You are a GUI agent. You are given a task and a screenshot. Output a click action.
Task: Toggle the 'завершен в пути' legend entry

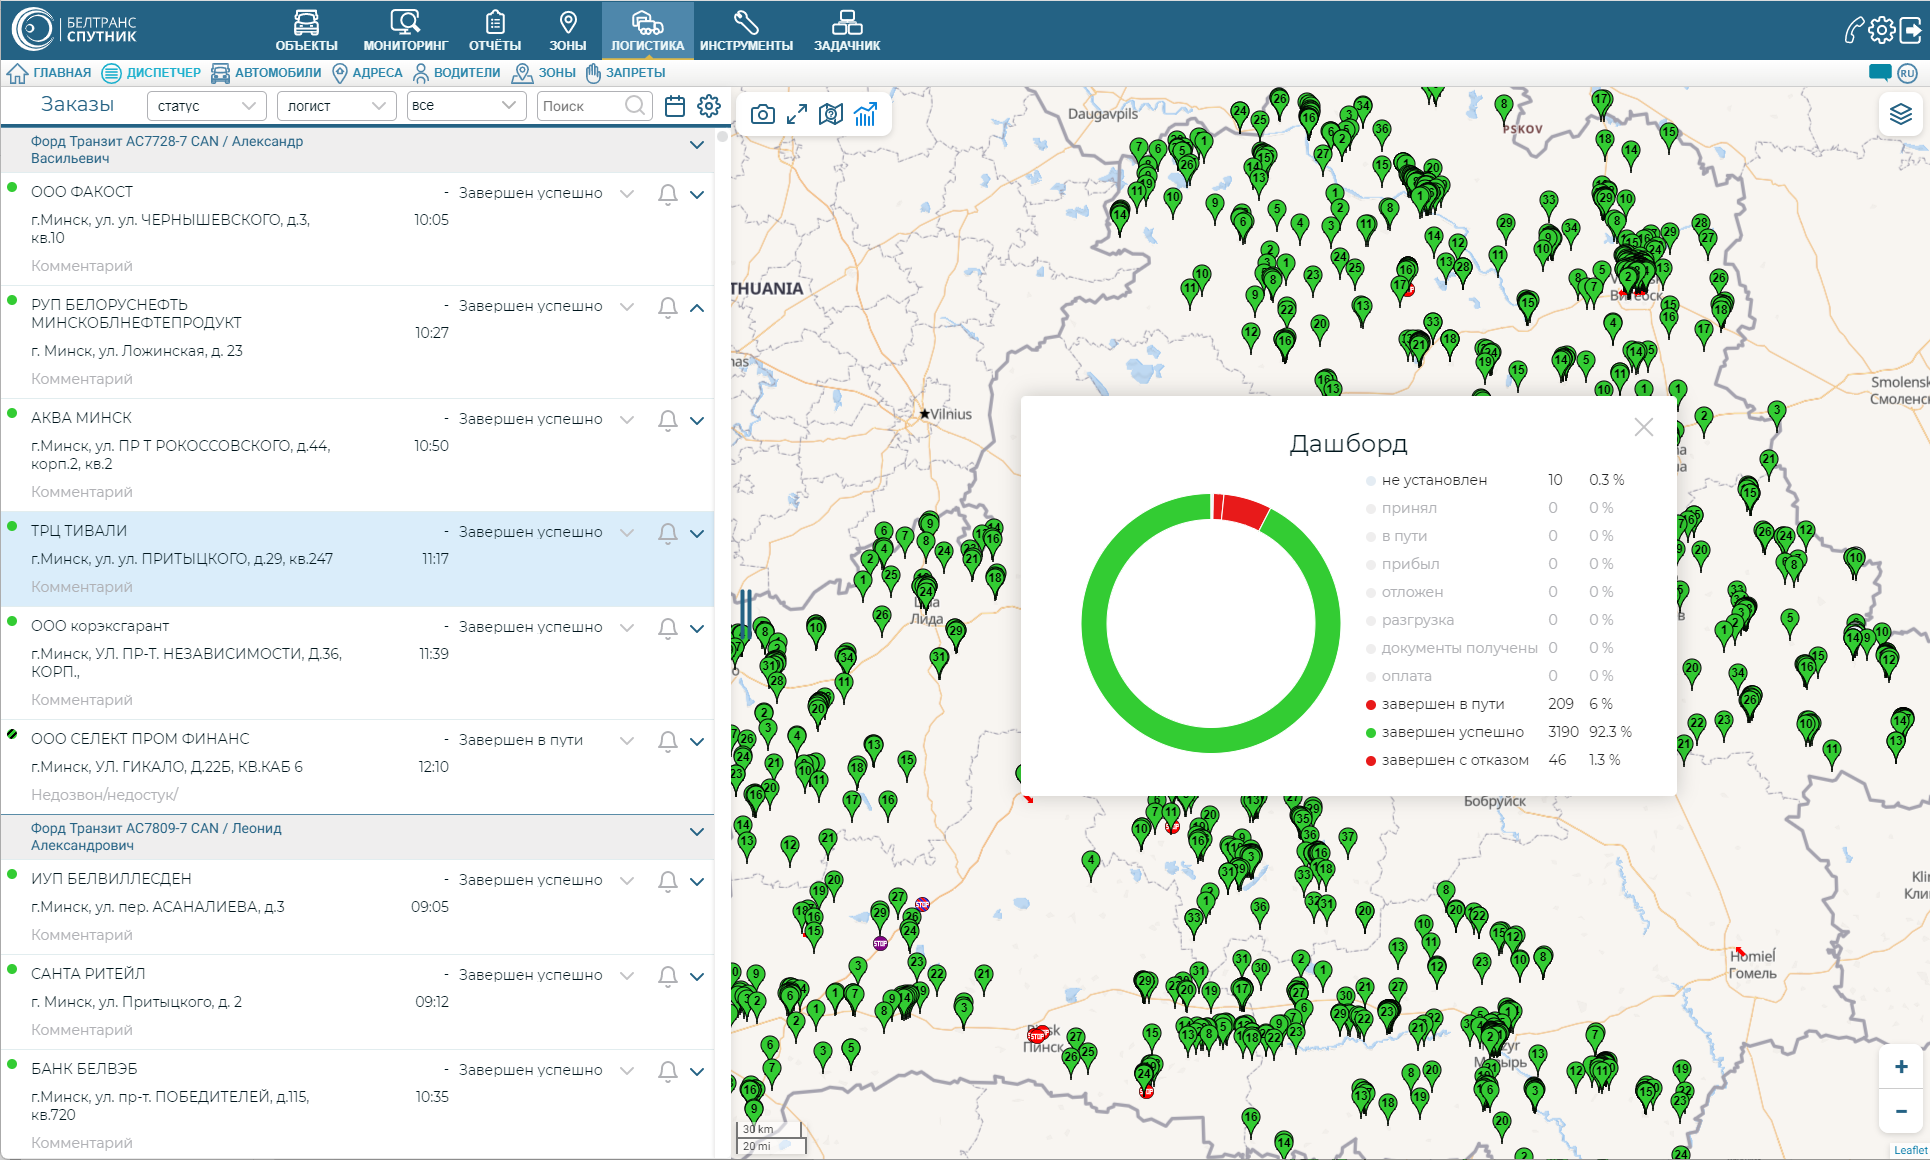click(x=1442, y=704)
